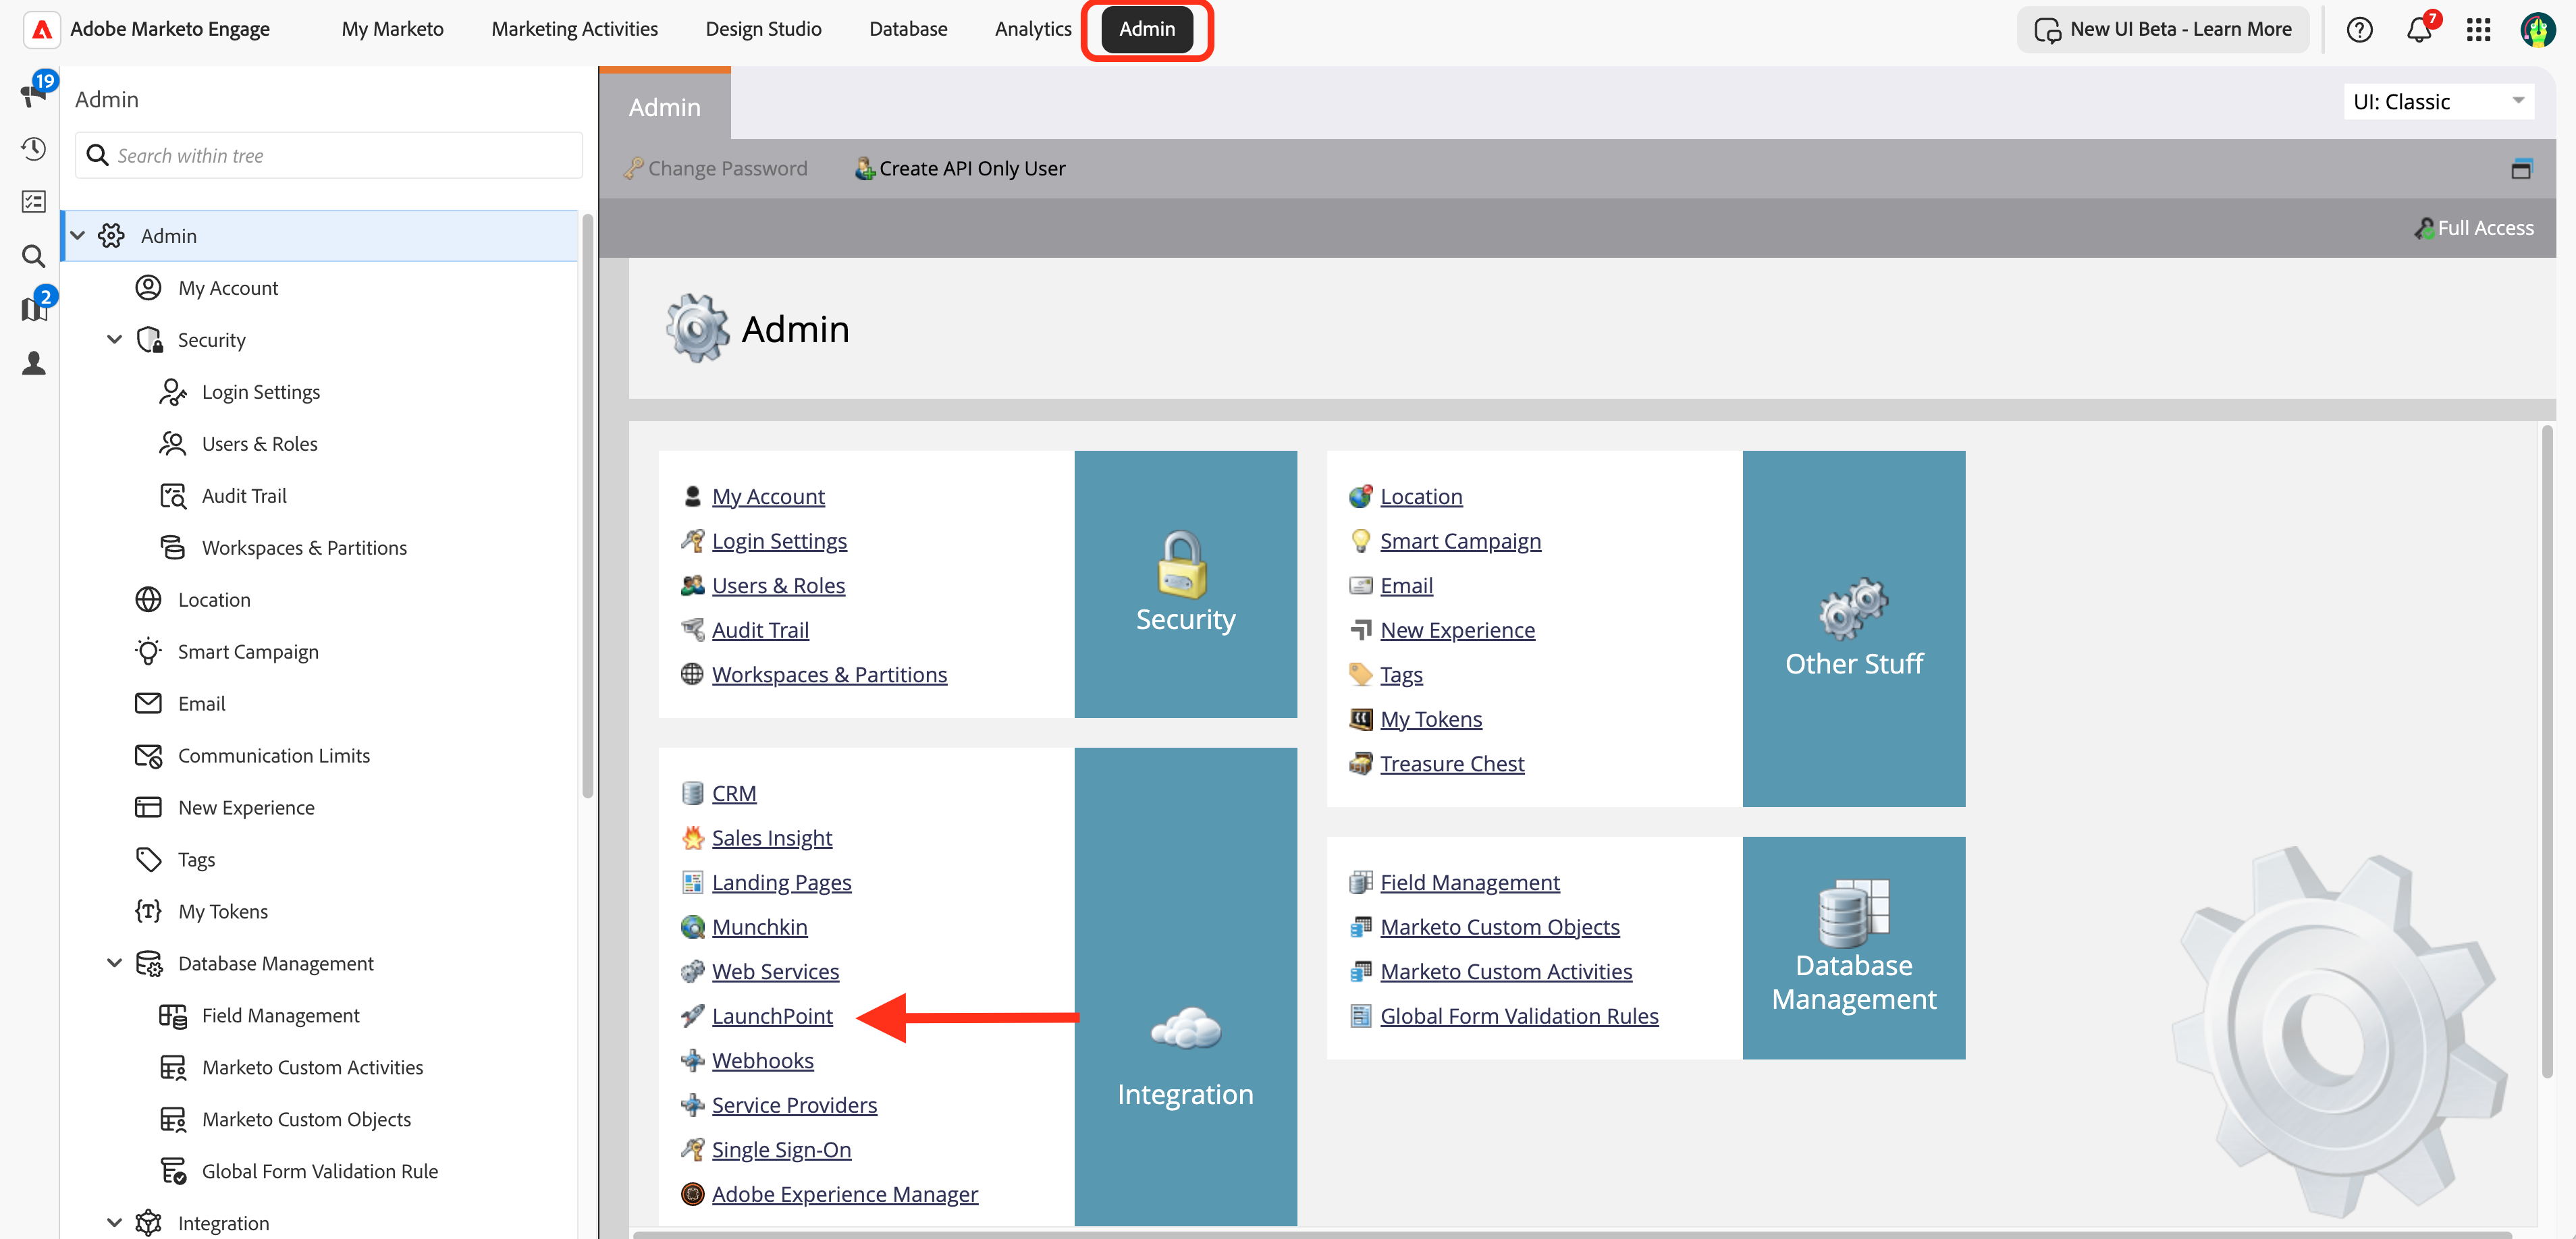Viewport: 2576px width, 1239px height.
Task: Open the Field Management link in main panel
Action: tap(1469, 883)
